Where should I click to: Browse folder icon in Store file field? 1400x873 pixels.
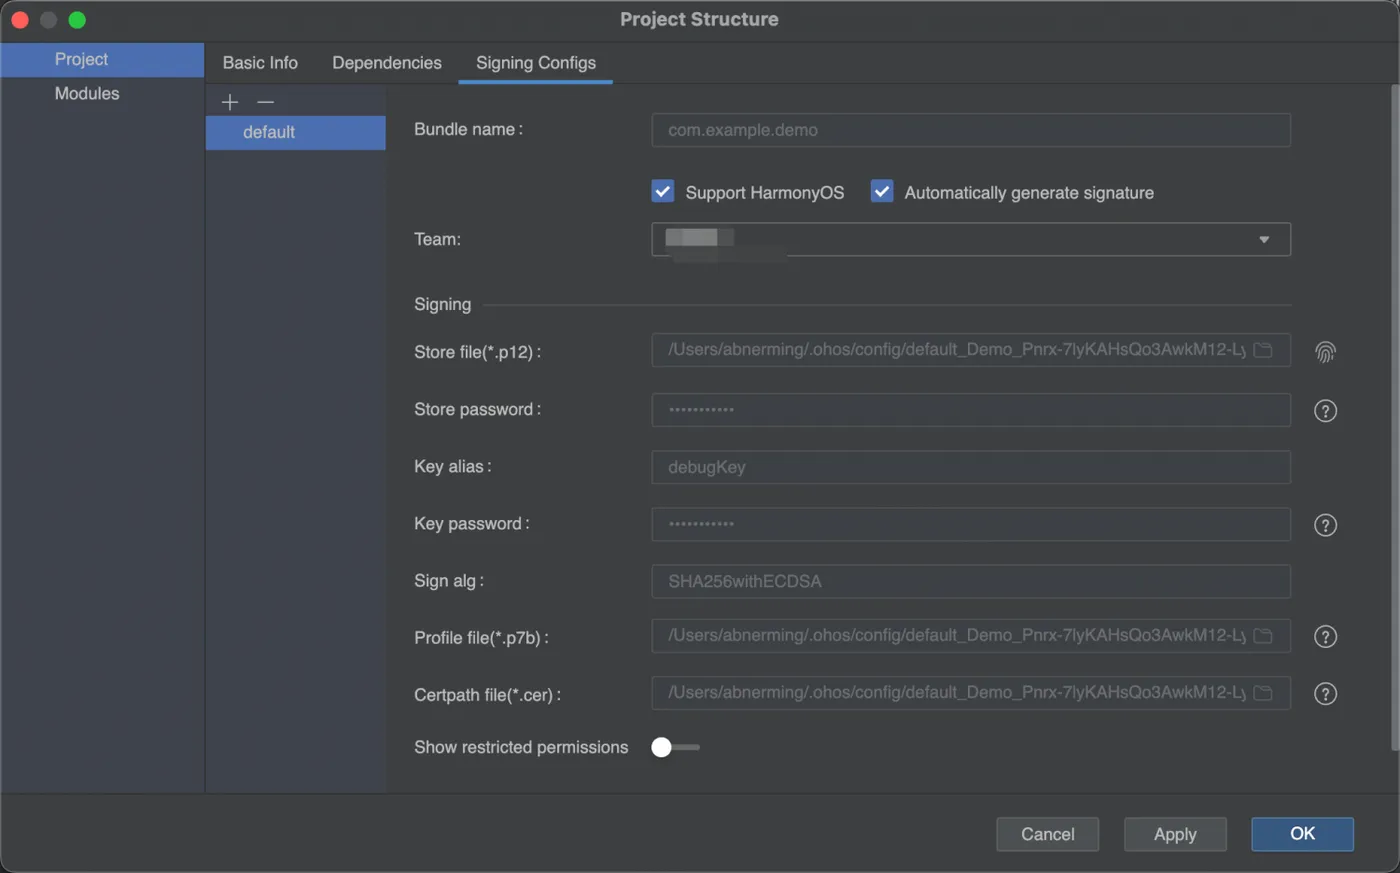click(x=1263, y=350)
